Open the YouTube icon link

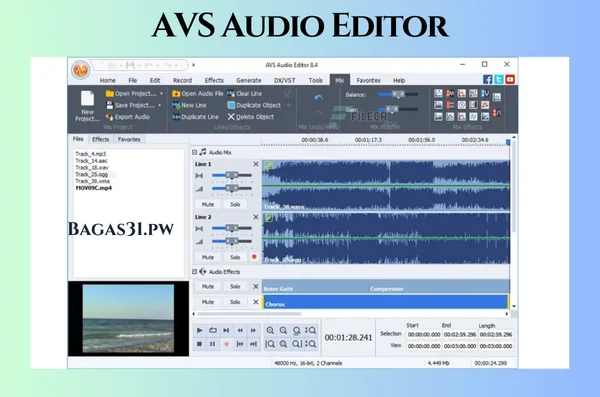510,79
